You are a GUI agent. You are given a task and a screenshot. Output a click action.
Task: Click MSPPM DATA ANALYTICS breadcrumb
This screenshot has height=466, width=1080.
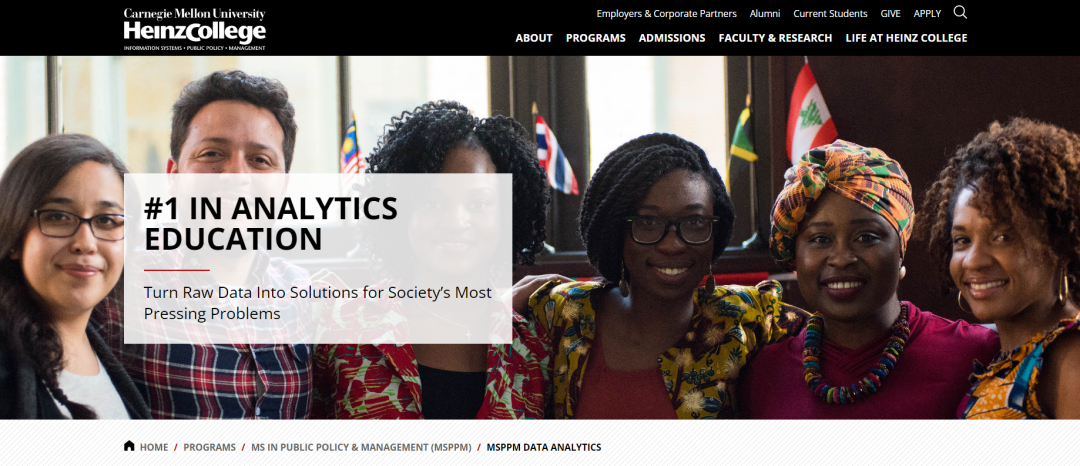click(x=544, y=447)
